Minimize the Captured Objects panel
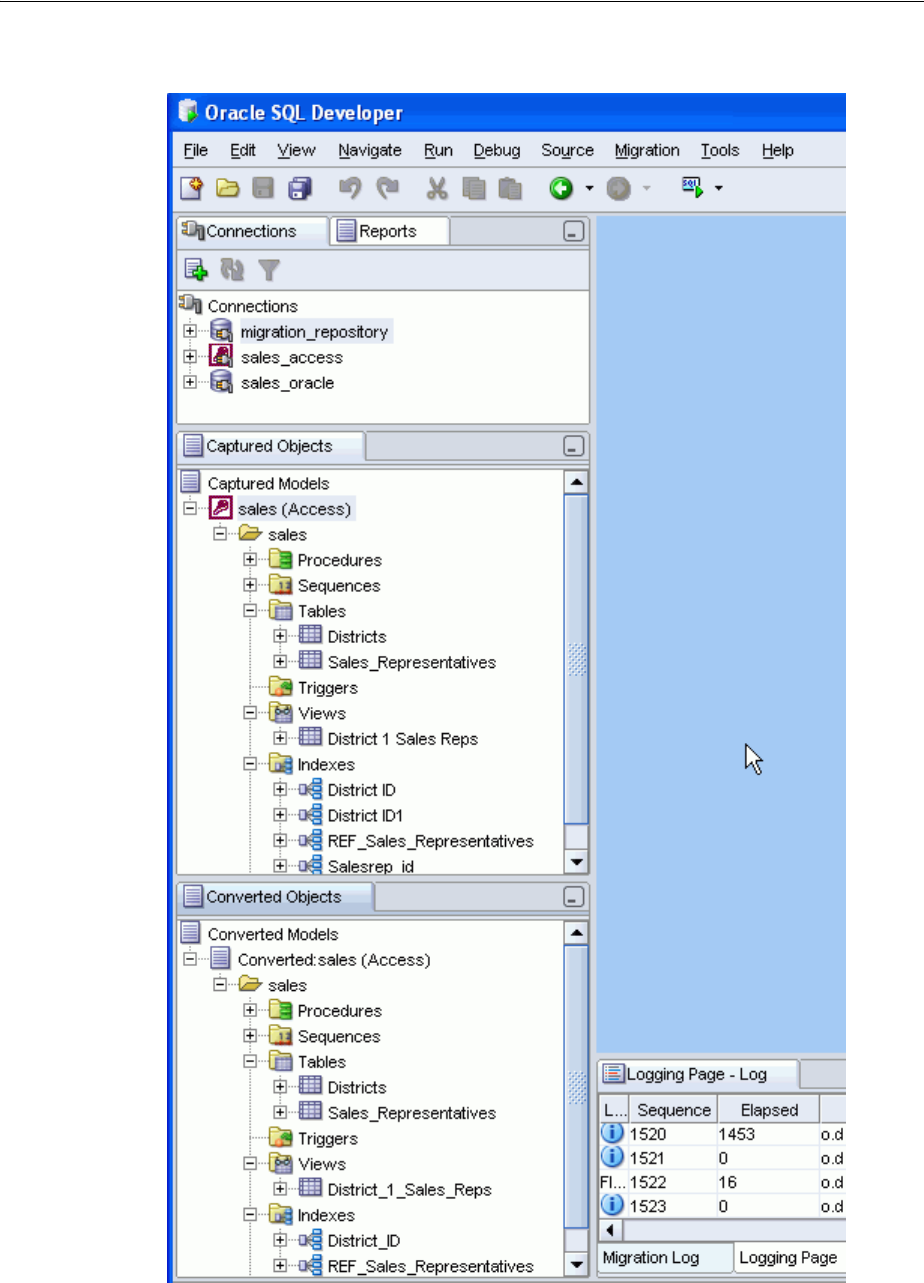The image size is (924, 1283). (573, 447)
